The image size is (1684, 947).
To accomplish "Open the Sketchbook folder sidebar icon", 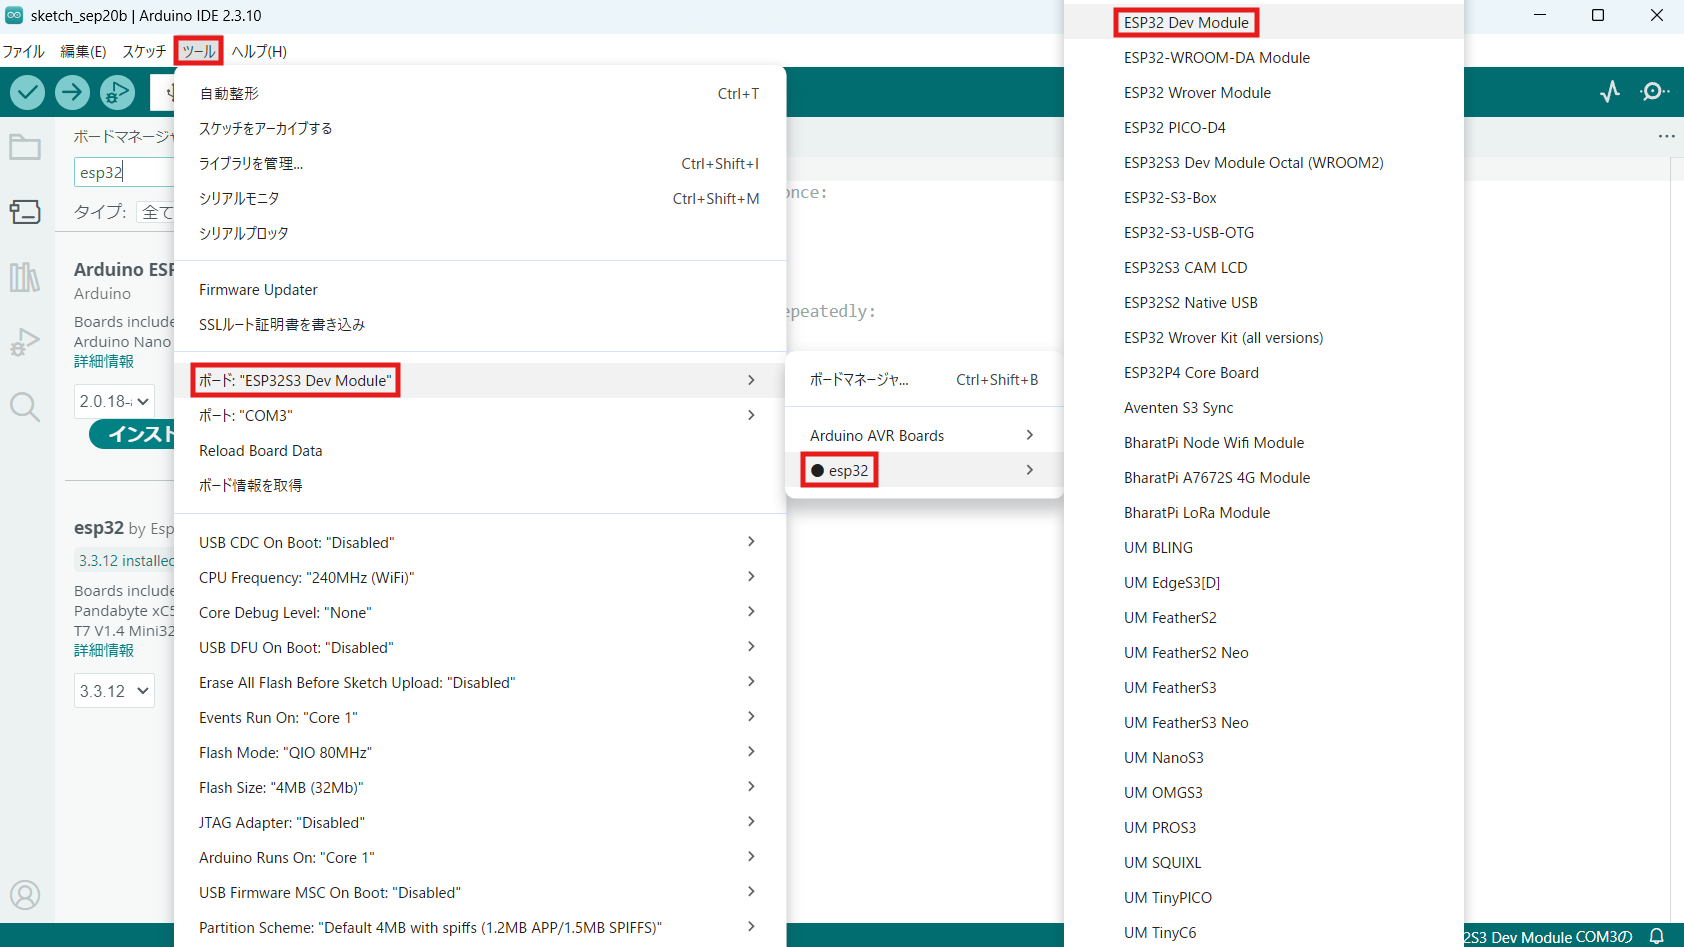I will coord(25,148).
